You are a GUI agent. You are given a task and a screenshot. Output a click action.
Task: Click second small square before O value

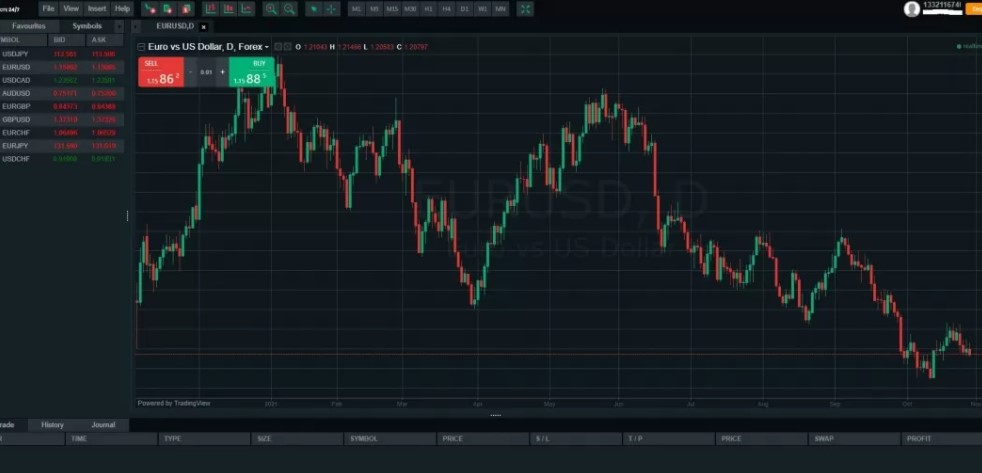click(x=287, y=46)
